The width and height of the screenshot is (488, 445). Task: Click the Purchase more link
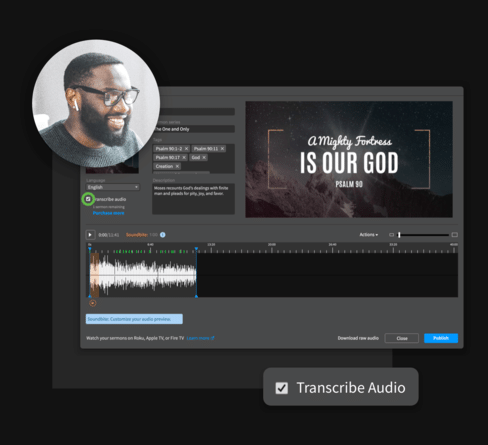coord(108,213)
